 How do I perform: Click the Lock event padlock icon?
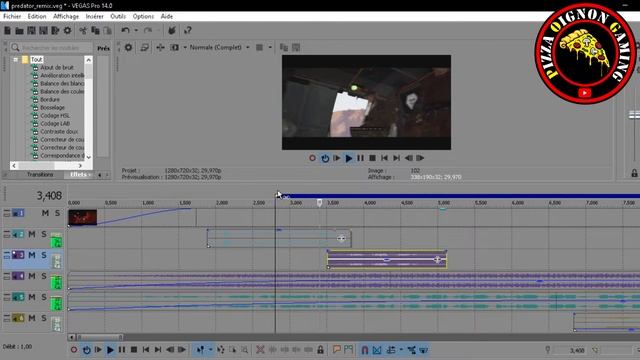click(x=320, y=350)
